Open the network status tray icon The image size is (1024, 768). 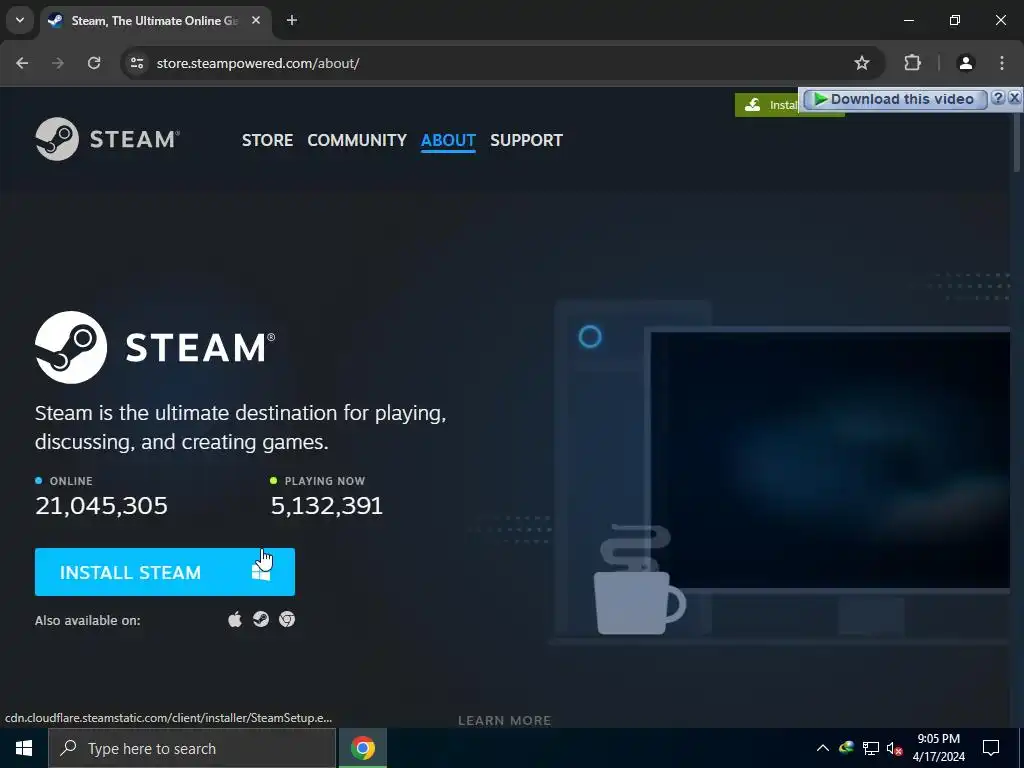(x=871, y=748)
